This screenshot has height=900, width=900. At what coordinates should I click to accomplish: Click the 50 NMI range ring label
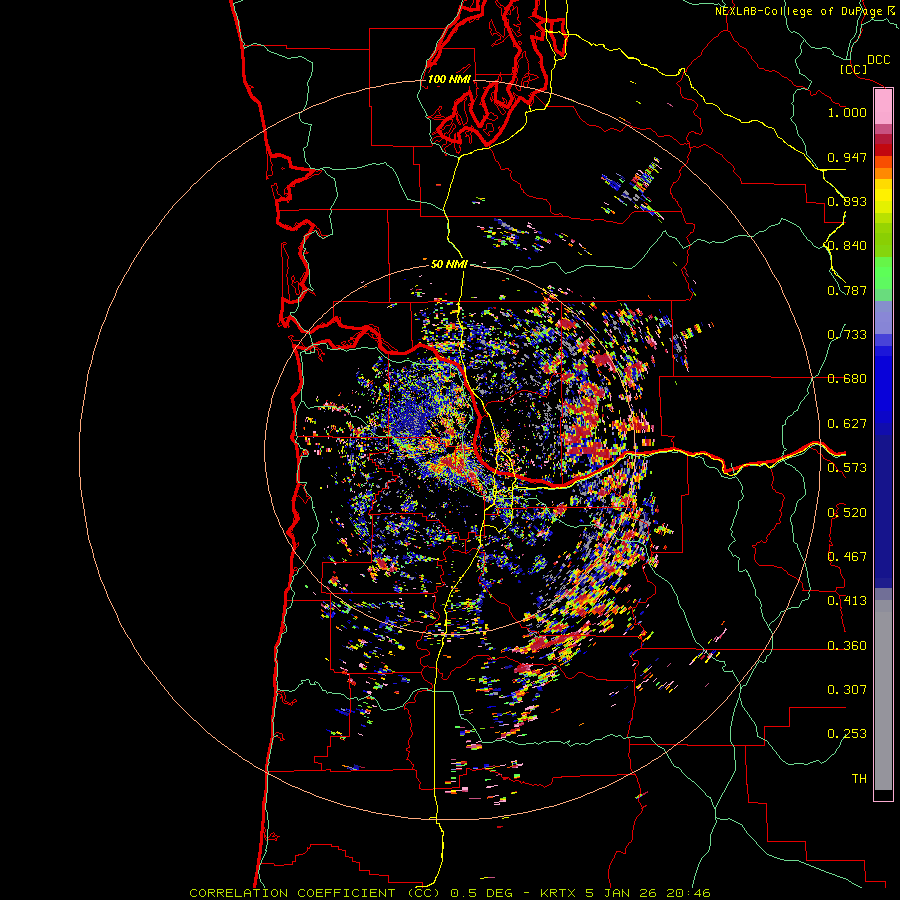(x=449, y=264)
